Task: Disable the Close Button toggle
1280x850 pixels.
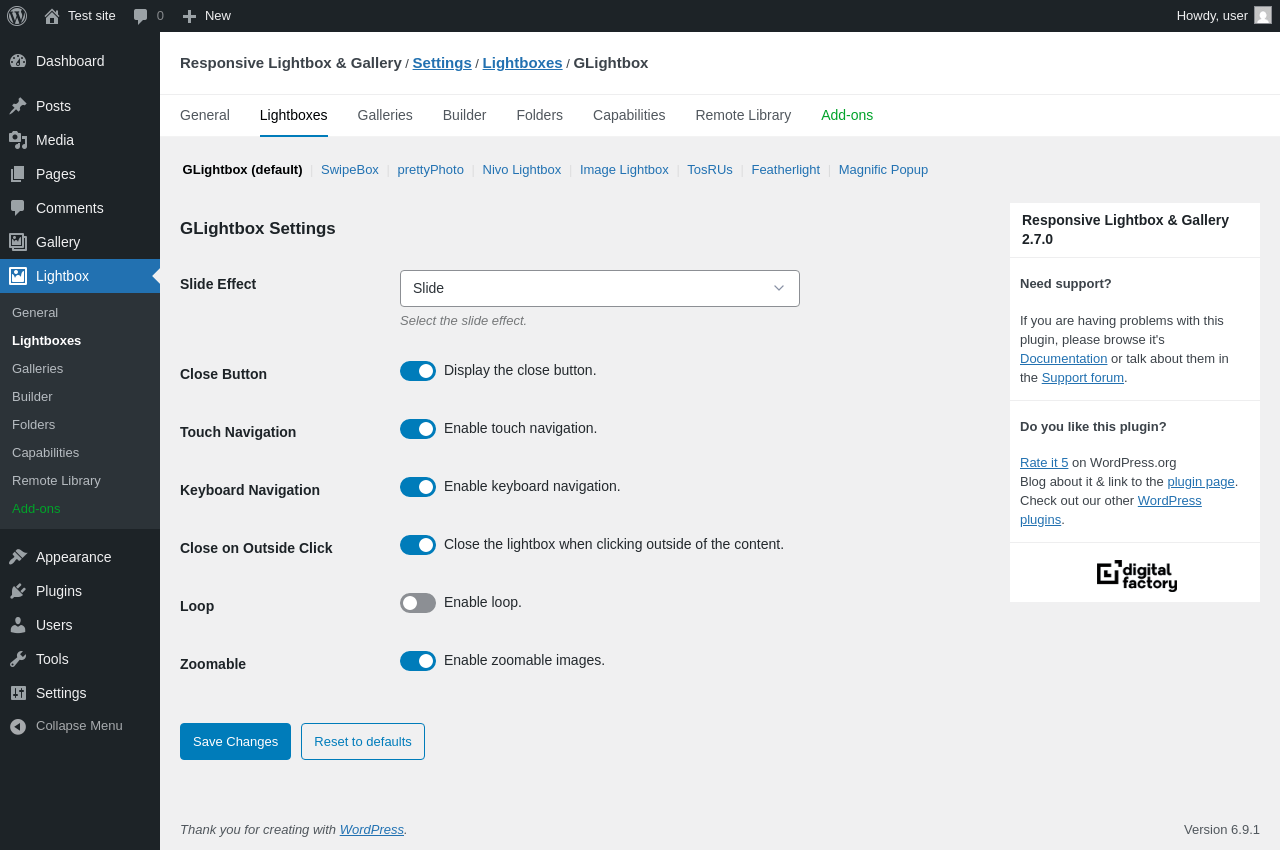Action: click(418, 371)
